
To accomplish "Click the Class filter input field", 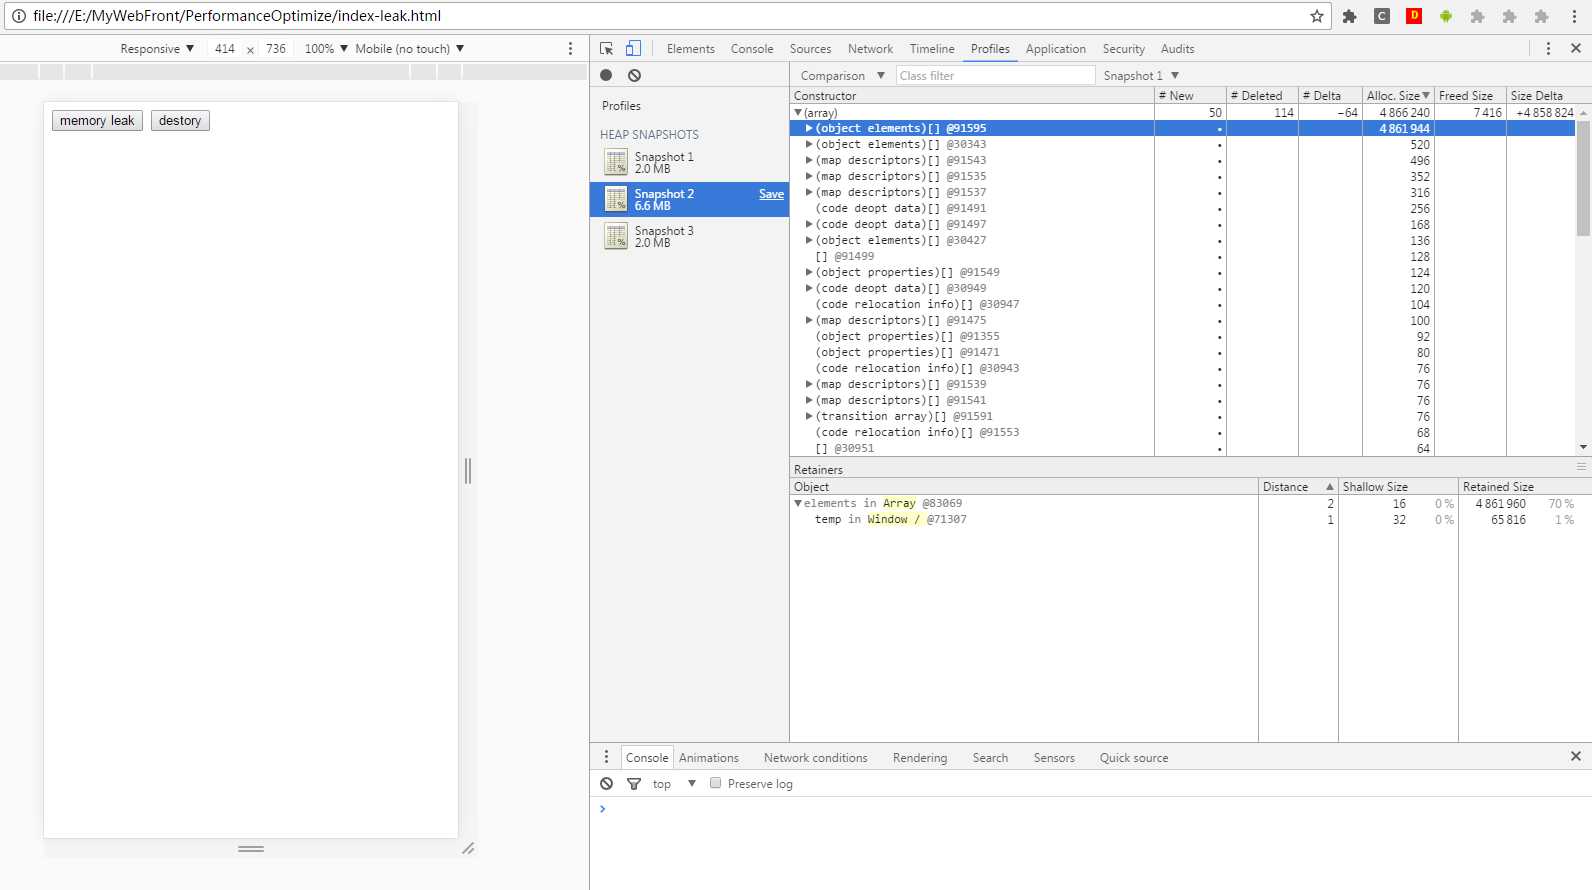I will click(995, 75).
